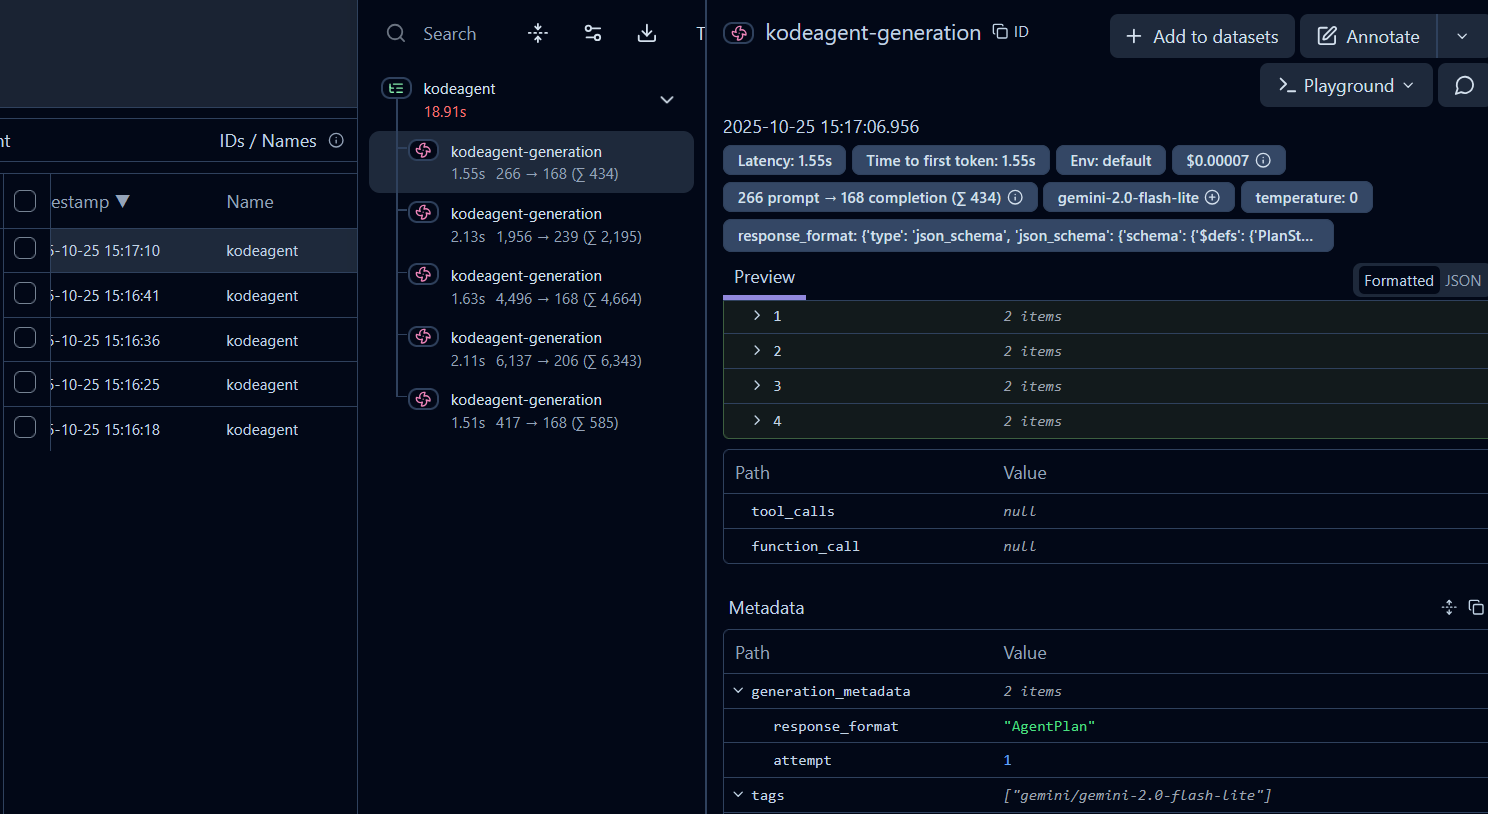
Task: Click generation icon of the 1,956 → 239 row
Action: (423, 214)
